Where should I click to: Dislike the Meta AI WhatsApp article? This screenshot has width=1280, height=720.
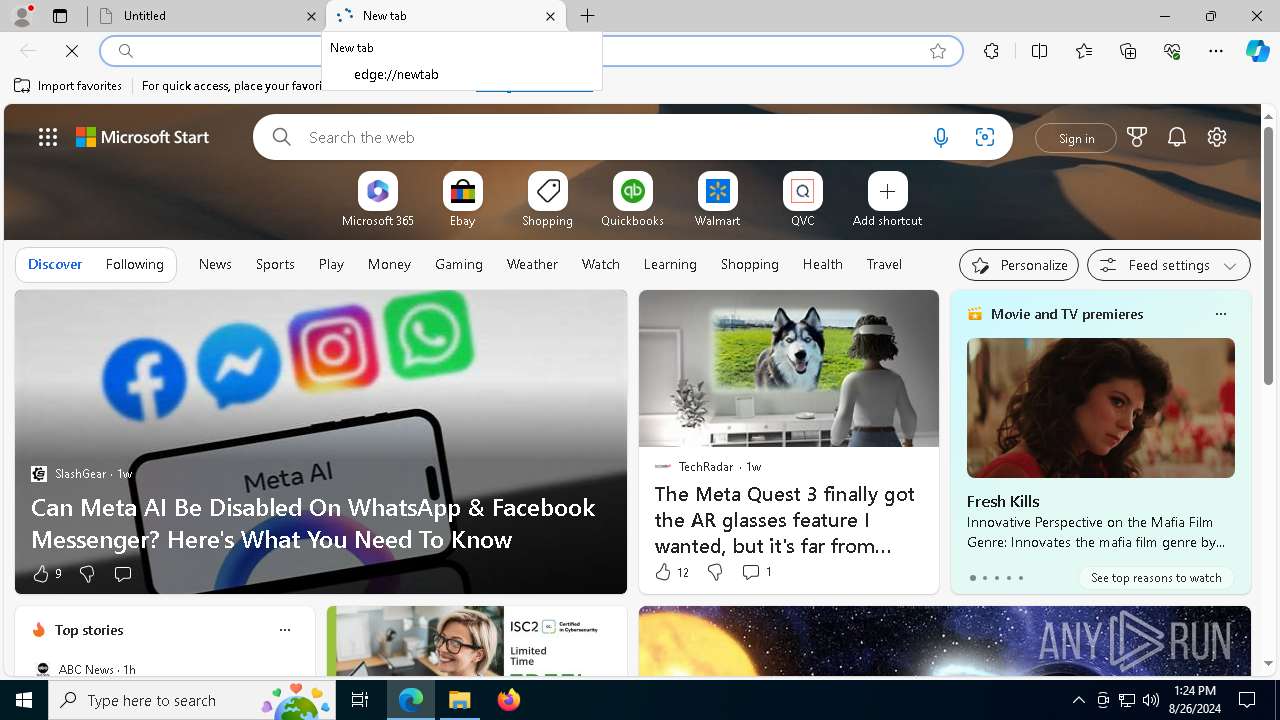click(87, 574)
